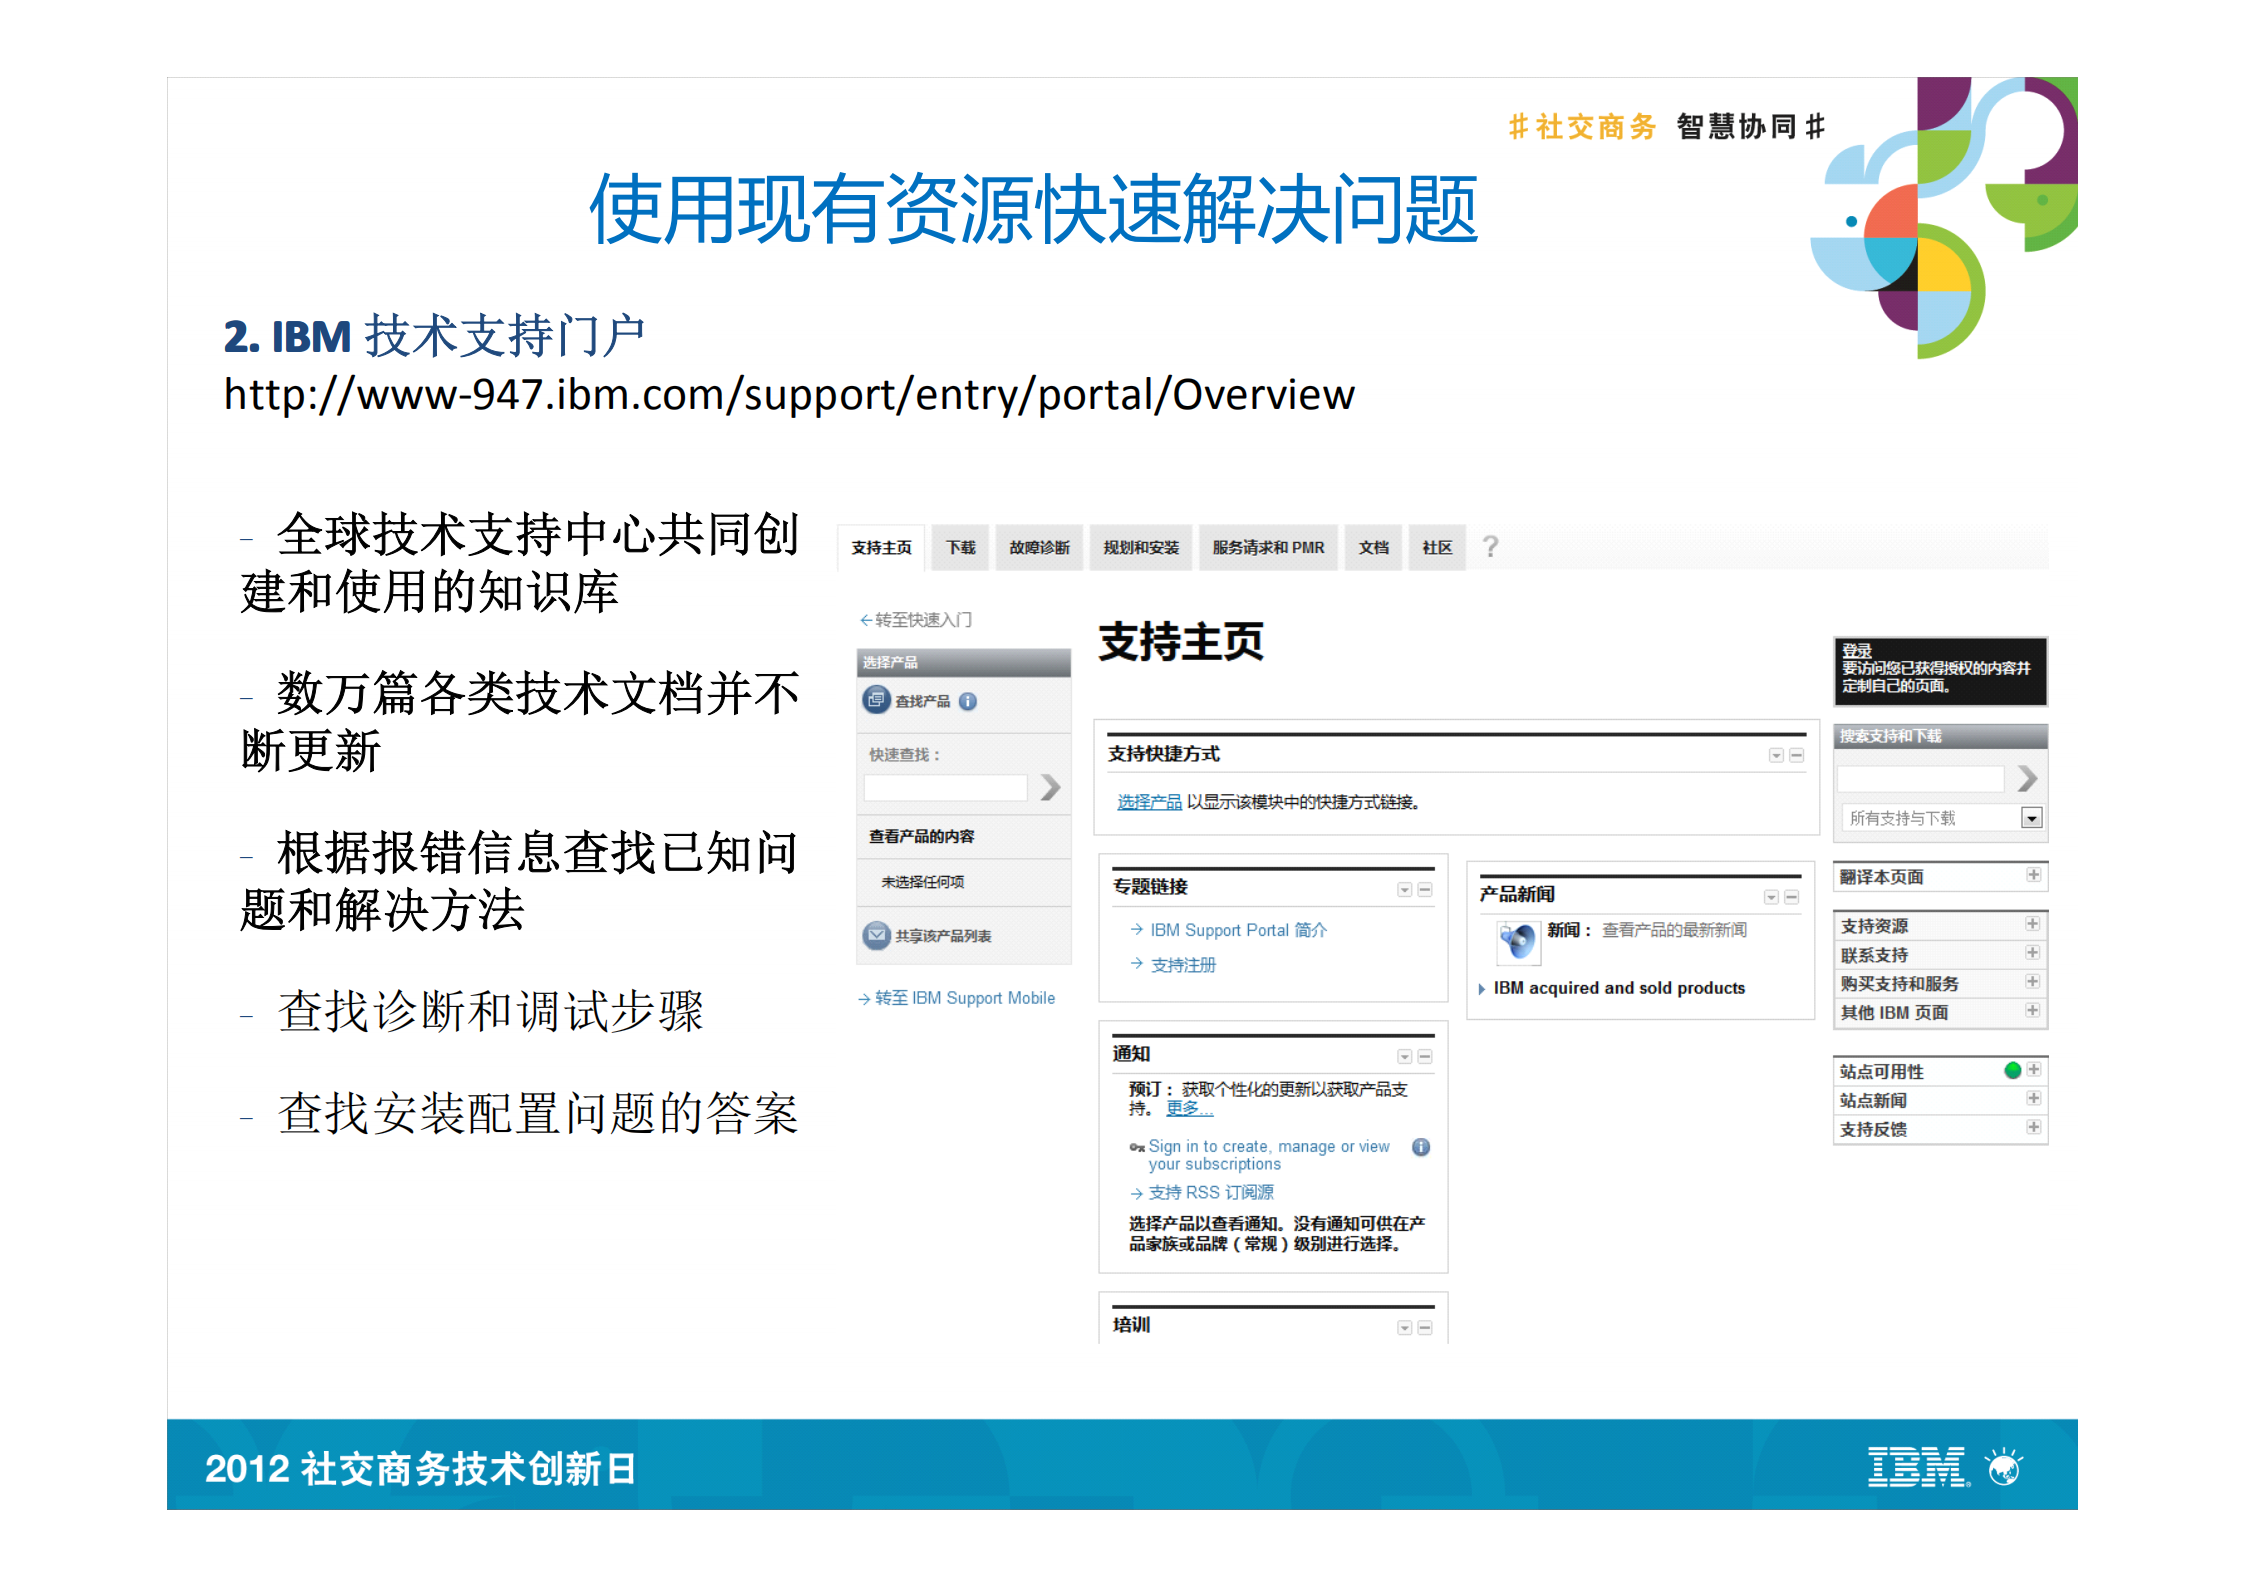2245x1587 pixels.
Task: Collapse the 专题链接 module with minus button
Action: 1426,890
